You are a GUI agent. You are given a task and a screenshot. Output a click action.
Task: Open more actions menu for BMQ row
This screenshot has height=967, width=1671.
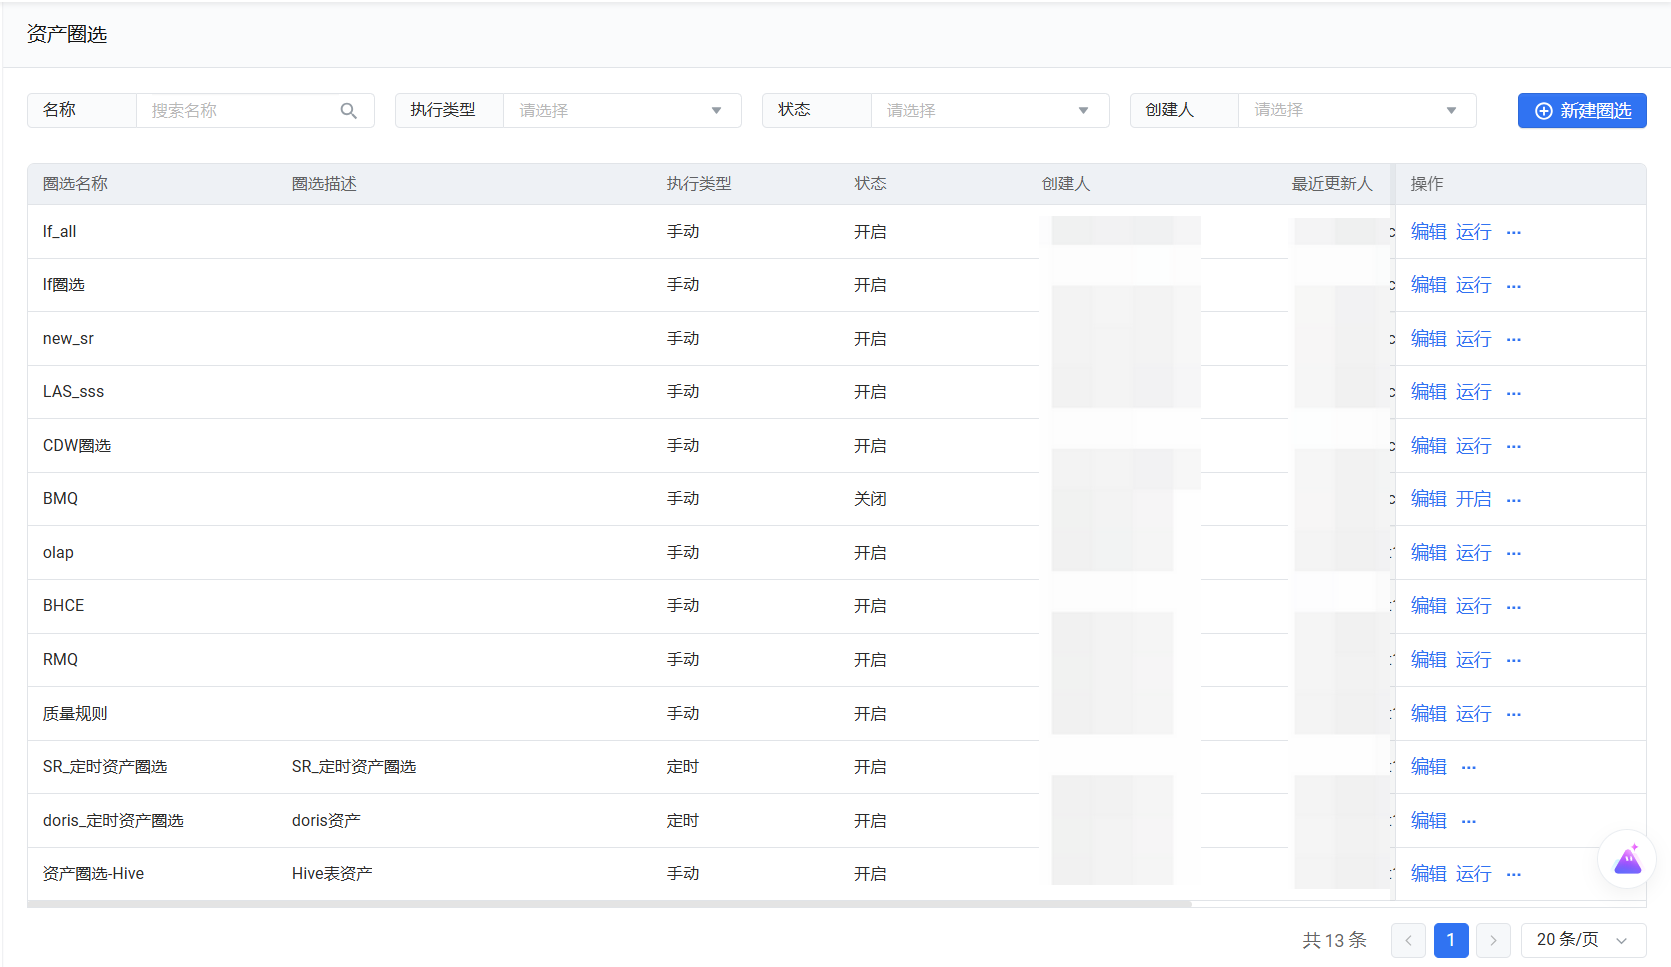pyautogui.click(x=1513, y=499)
